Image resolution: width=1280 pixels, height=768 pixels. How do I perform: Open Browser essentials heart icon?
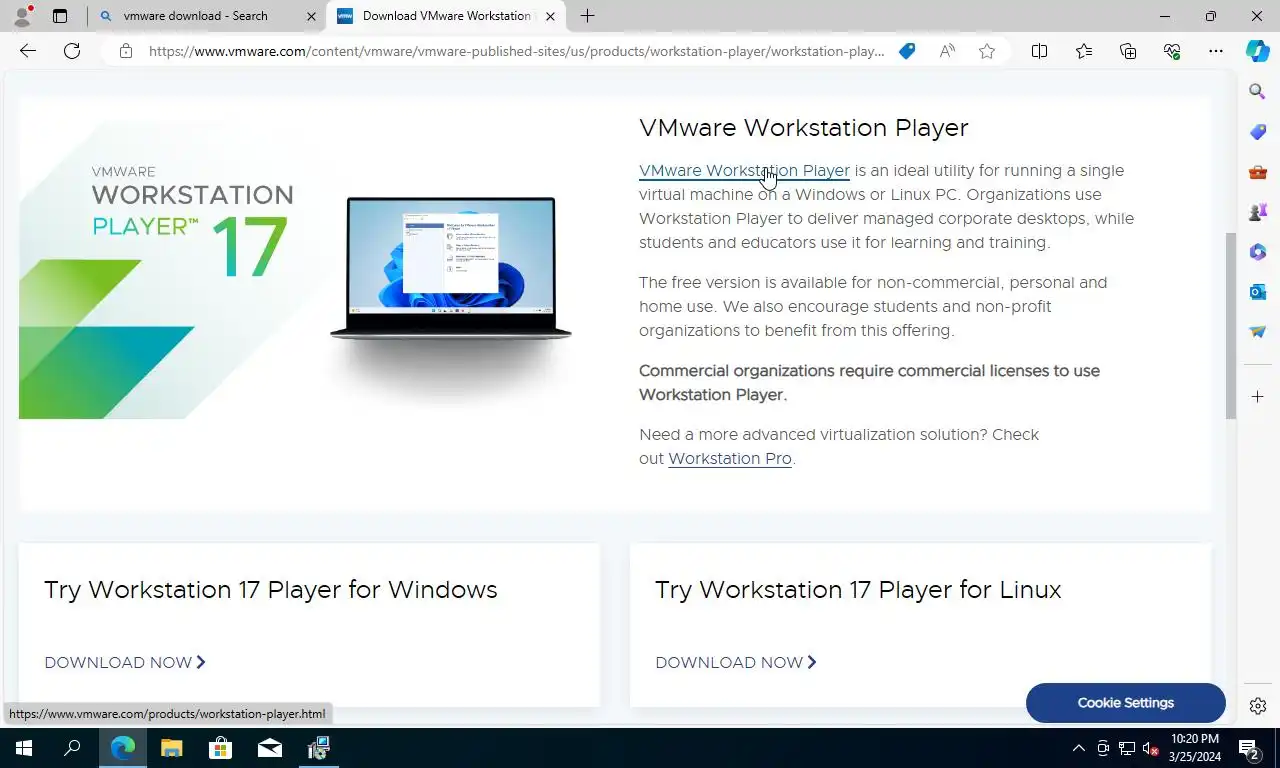1172,51
